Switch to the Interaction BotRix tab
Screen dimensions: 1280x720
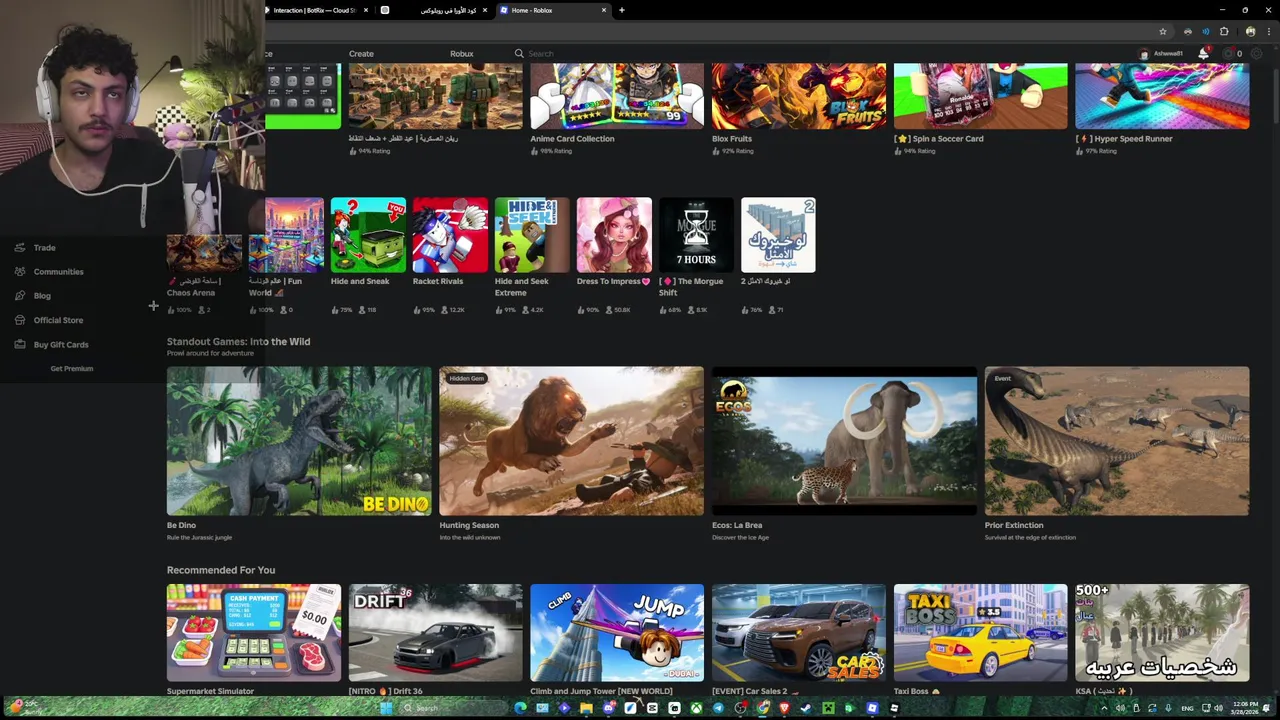tap(313, 10)
